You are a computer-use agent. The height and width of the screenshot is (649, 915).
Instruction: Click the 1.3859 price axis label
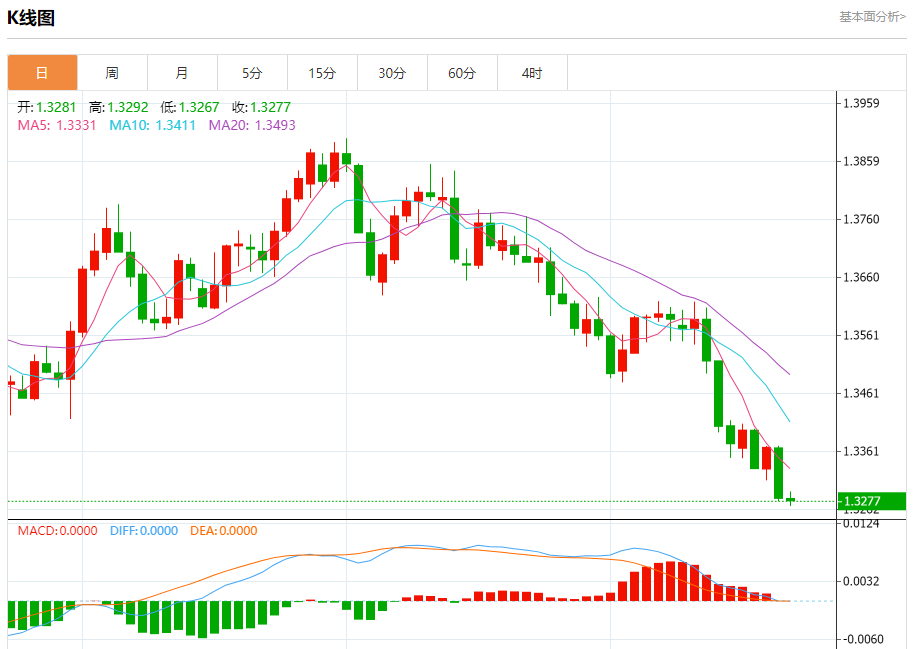(x=861, y=161)
